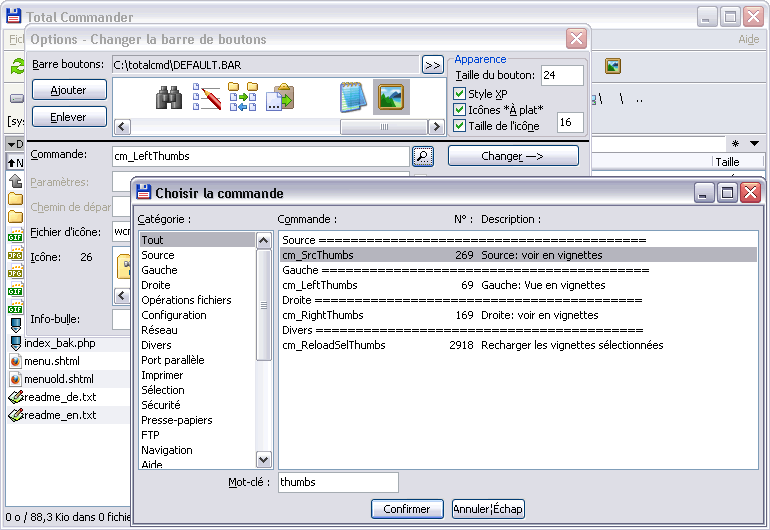Click category list scroll up arrow
770x530 pixels.
pos(264,240)
